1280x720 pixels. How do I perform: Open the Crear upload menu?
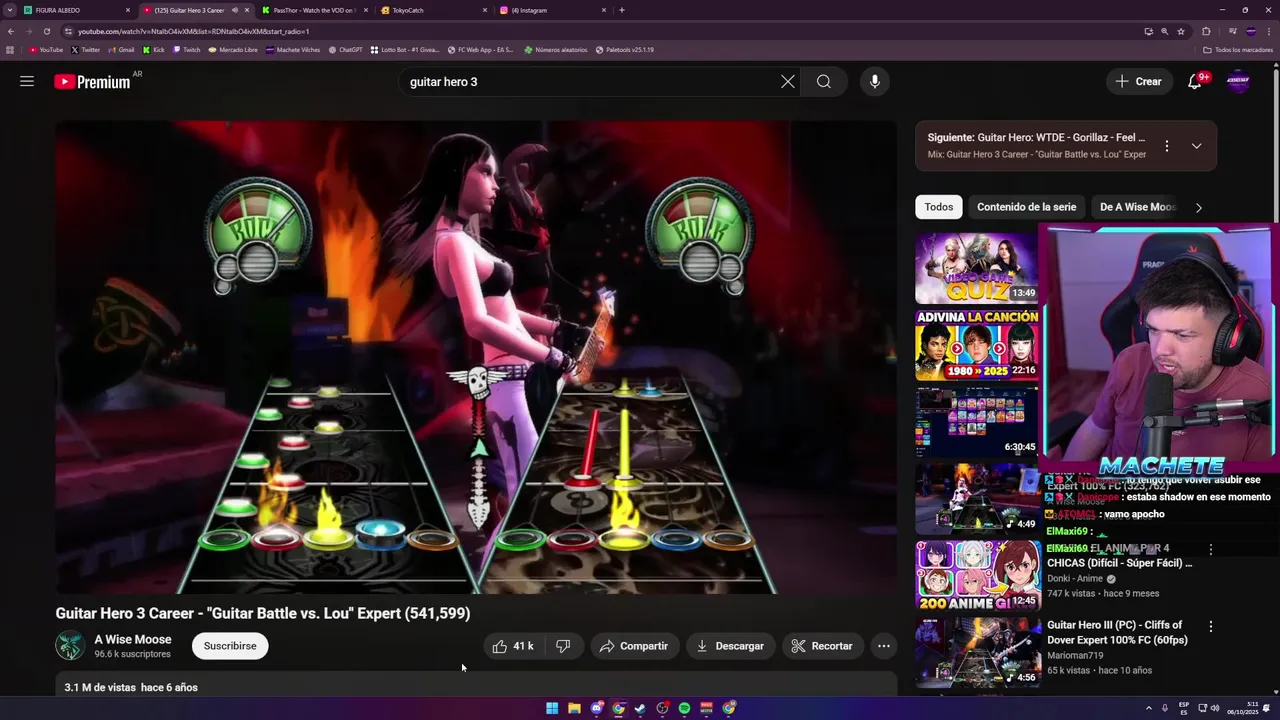[x=1139, y=82]
